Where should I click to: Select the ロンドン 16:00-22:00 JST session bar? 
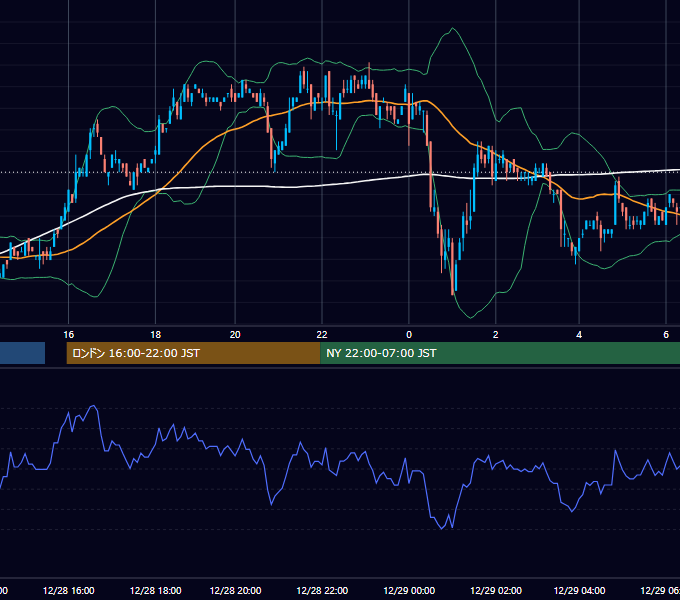193,353
